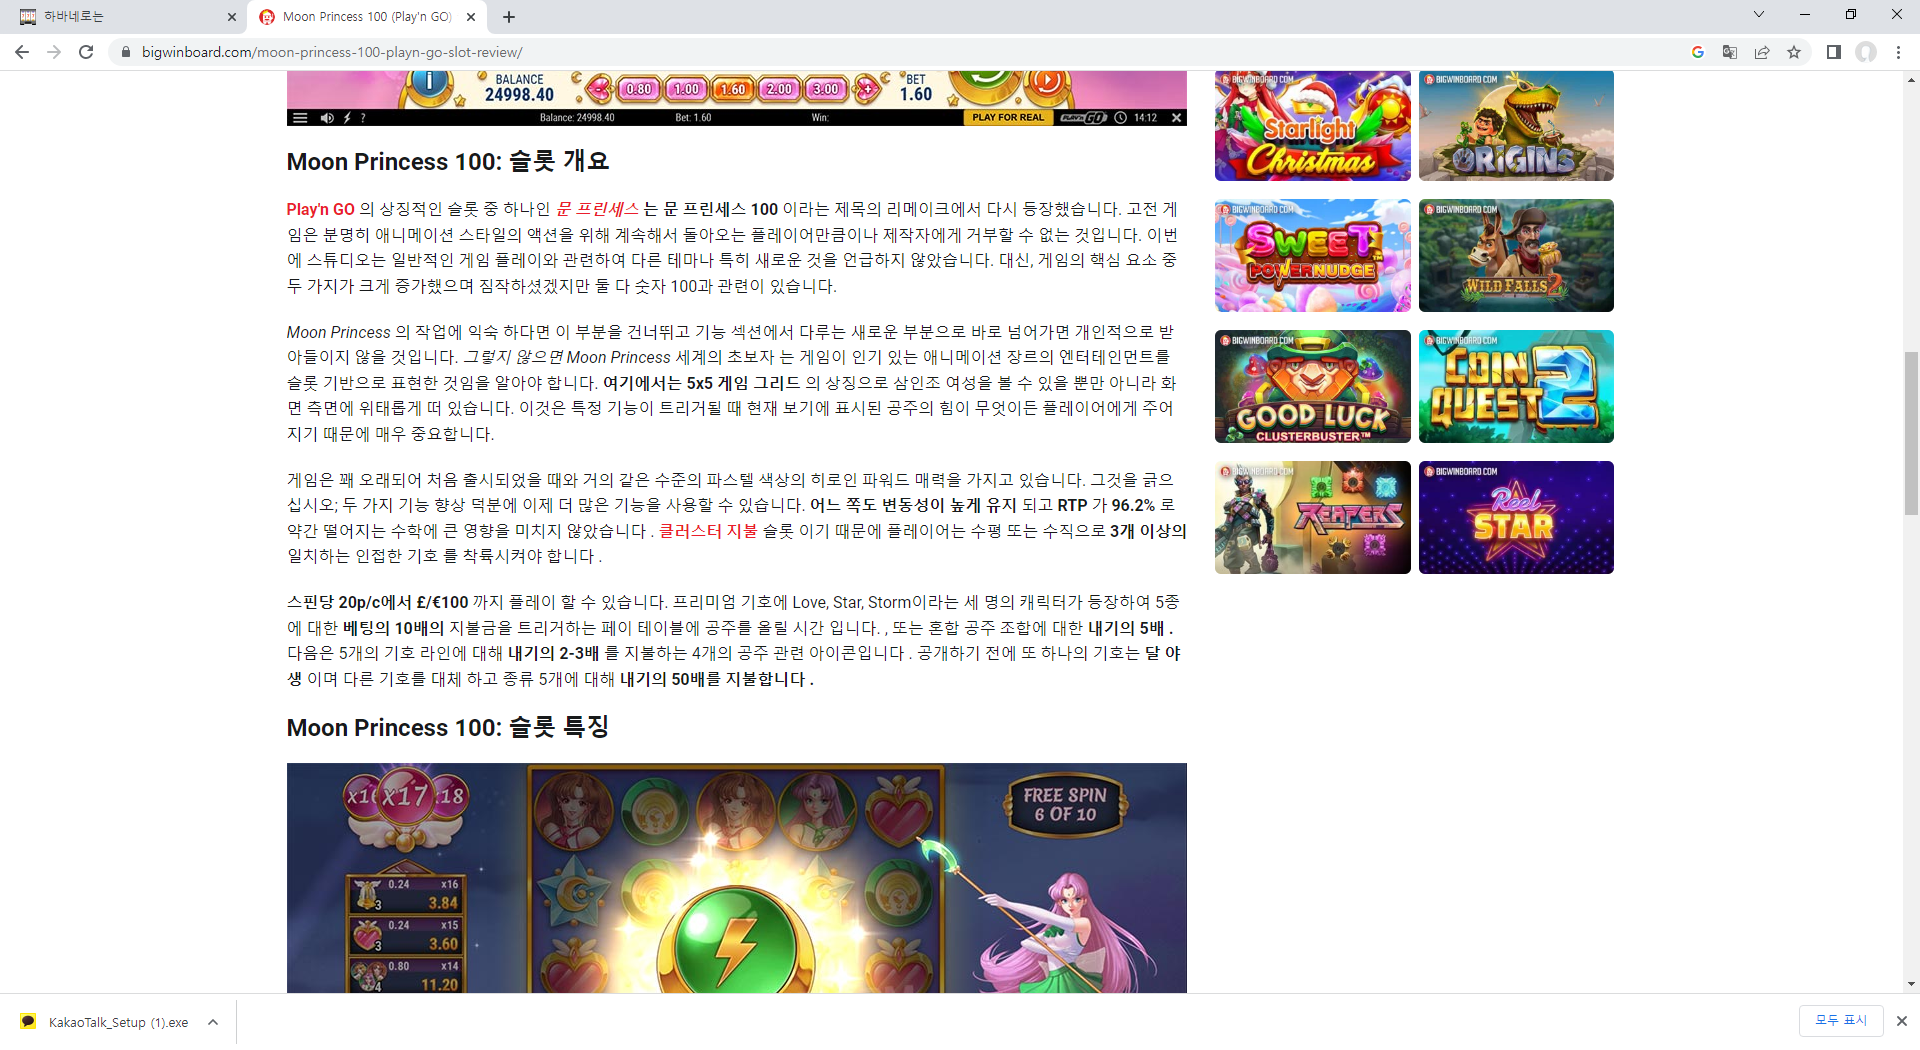Open the Chrome profile avatar

coord(1866,52)
